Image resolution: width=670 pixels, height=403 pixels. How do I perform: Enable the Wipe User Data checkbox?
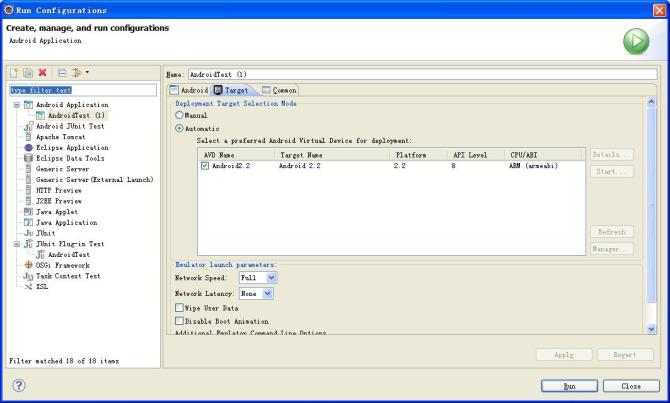(179, 308)
